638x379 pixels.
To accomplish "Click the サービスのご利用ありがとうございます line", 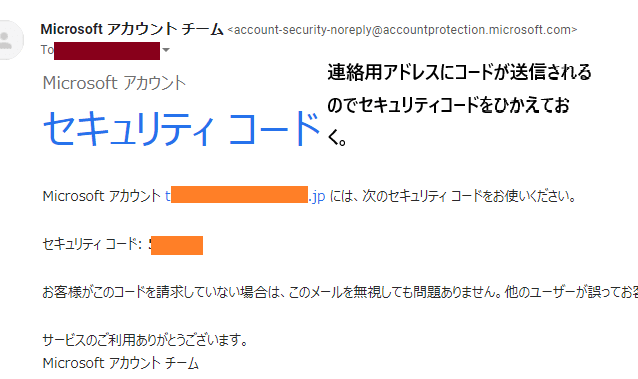I will (x=145, y=340).
